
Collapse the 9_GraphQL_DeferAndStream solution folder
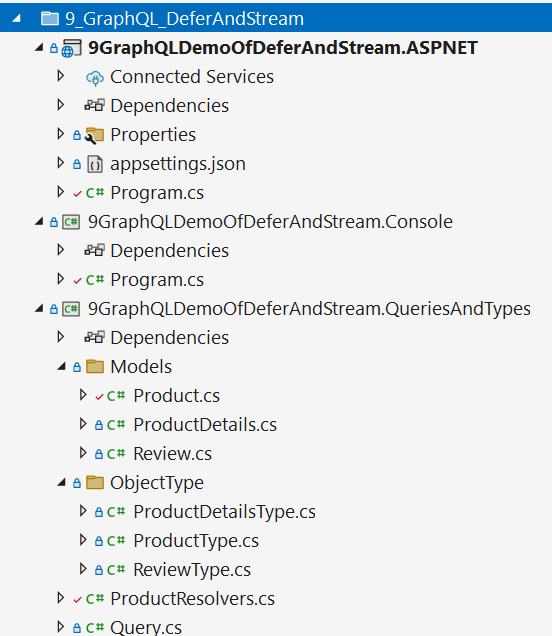point(16,18)
